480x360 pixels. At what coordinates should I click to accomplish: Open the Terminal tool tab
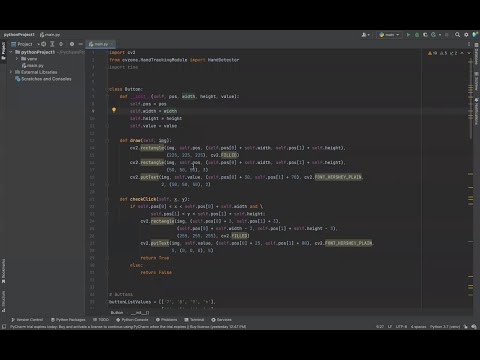[194, 320]
